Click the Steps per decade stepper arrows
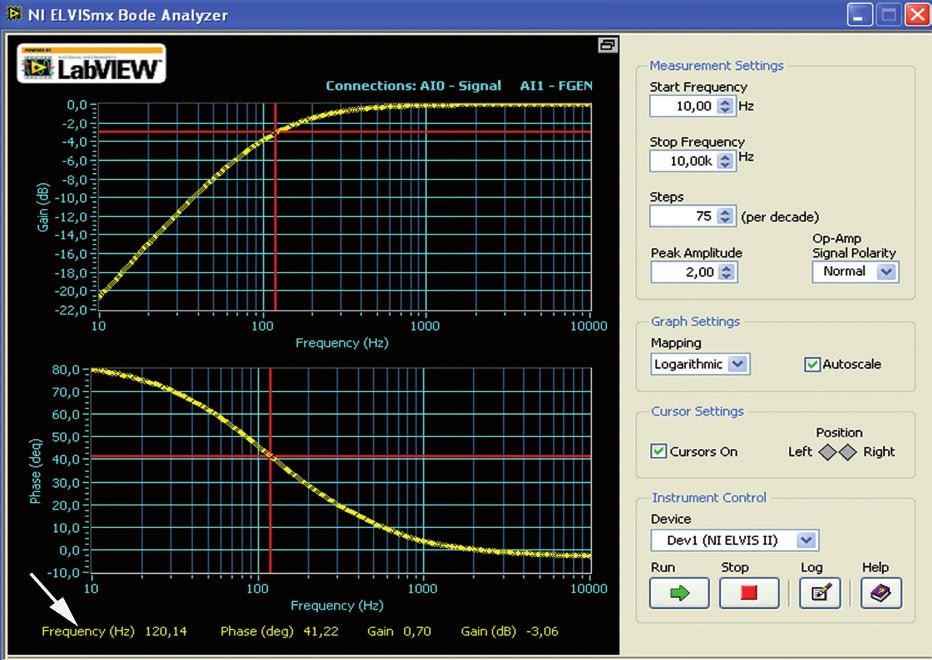Image resolution: width=932 pixels, height=660 pixels. click(x=725, y=216)
